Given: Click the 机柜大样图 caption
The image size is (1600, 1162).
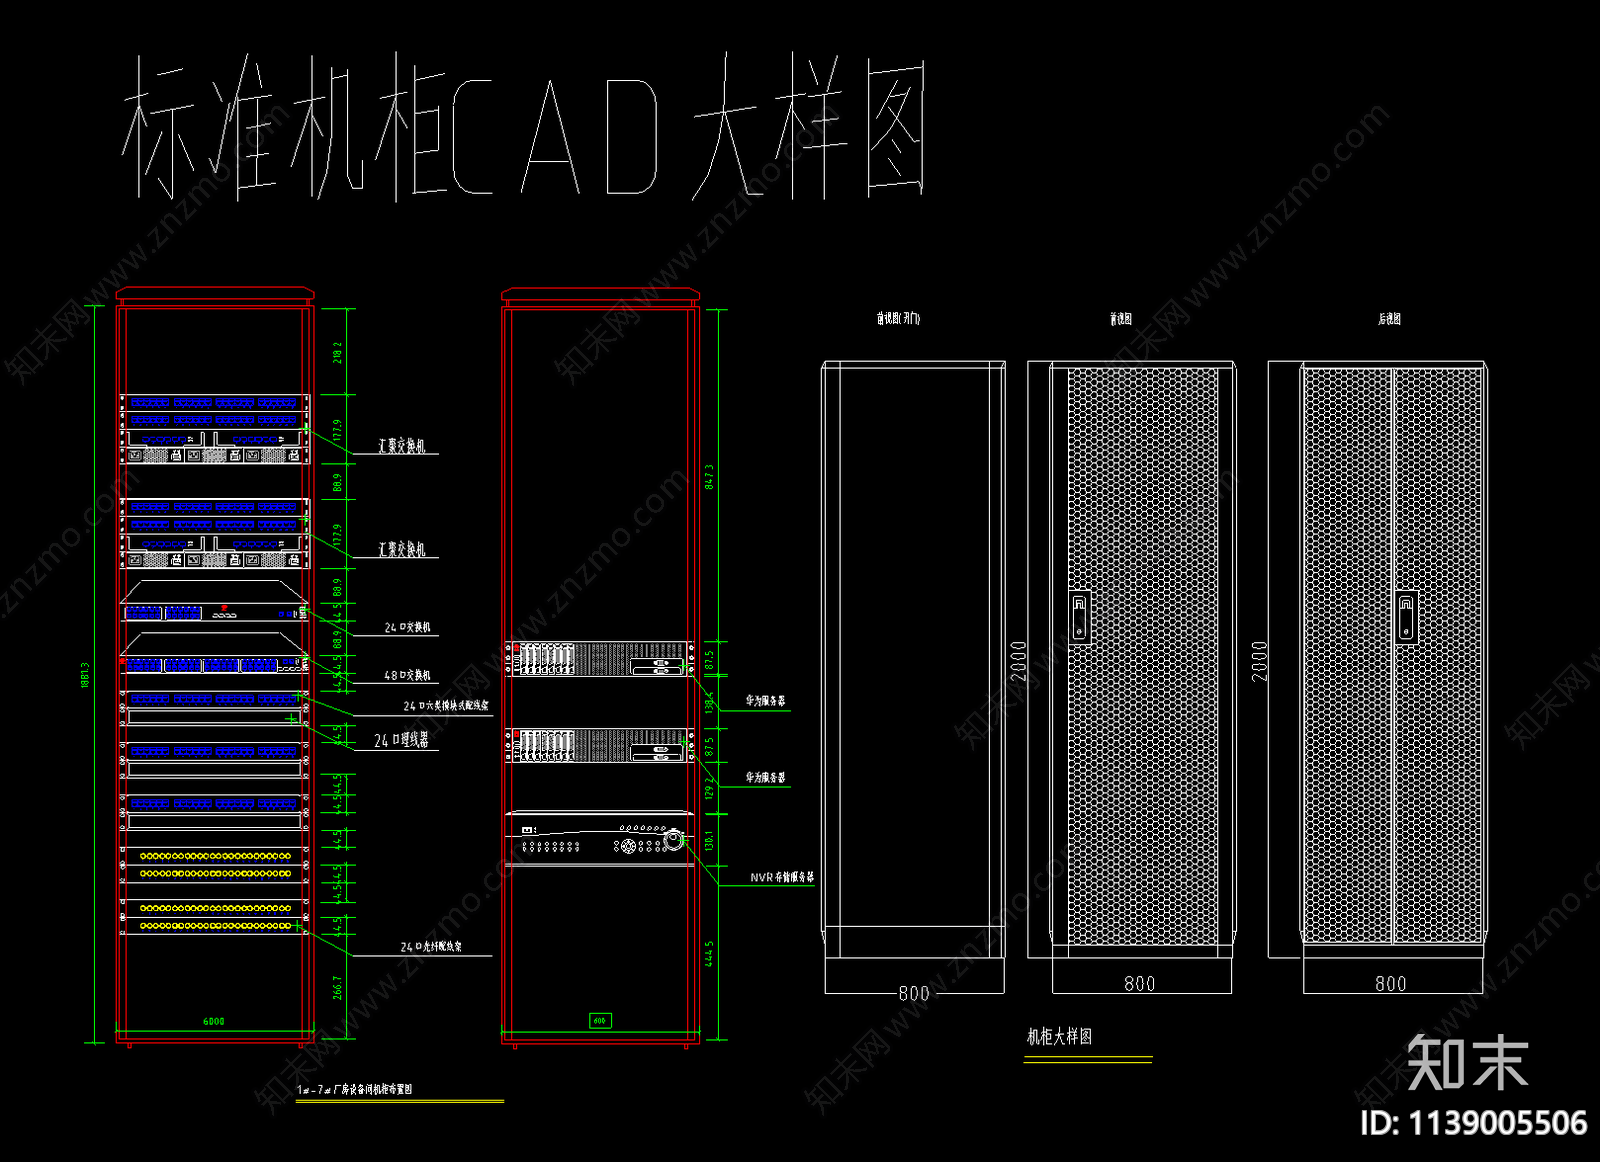Looking at the screenshot, I should point(1059,1036).
